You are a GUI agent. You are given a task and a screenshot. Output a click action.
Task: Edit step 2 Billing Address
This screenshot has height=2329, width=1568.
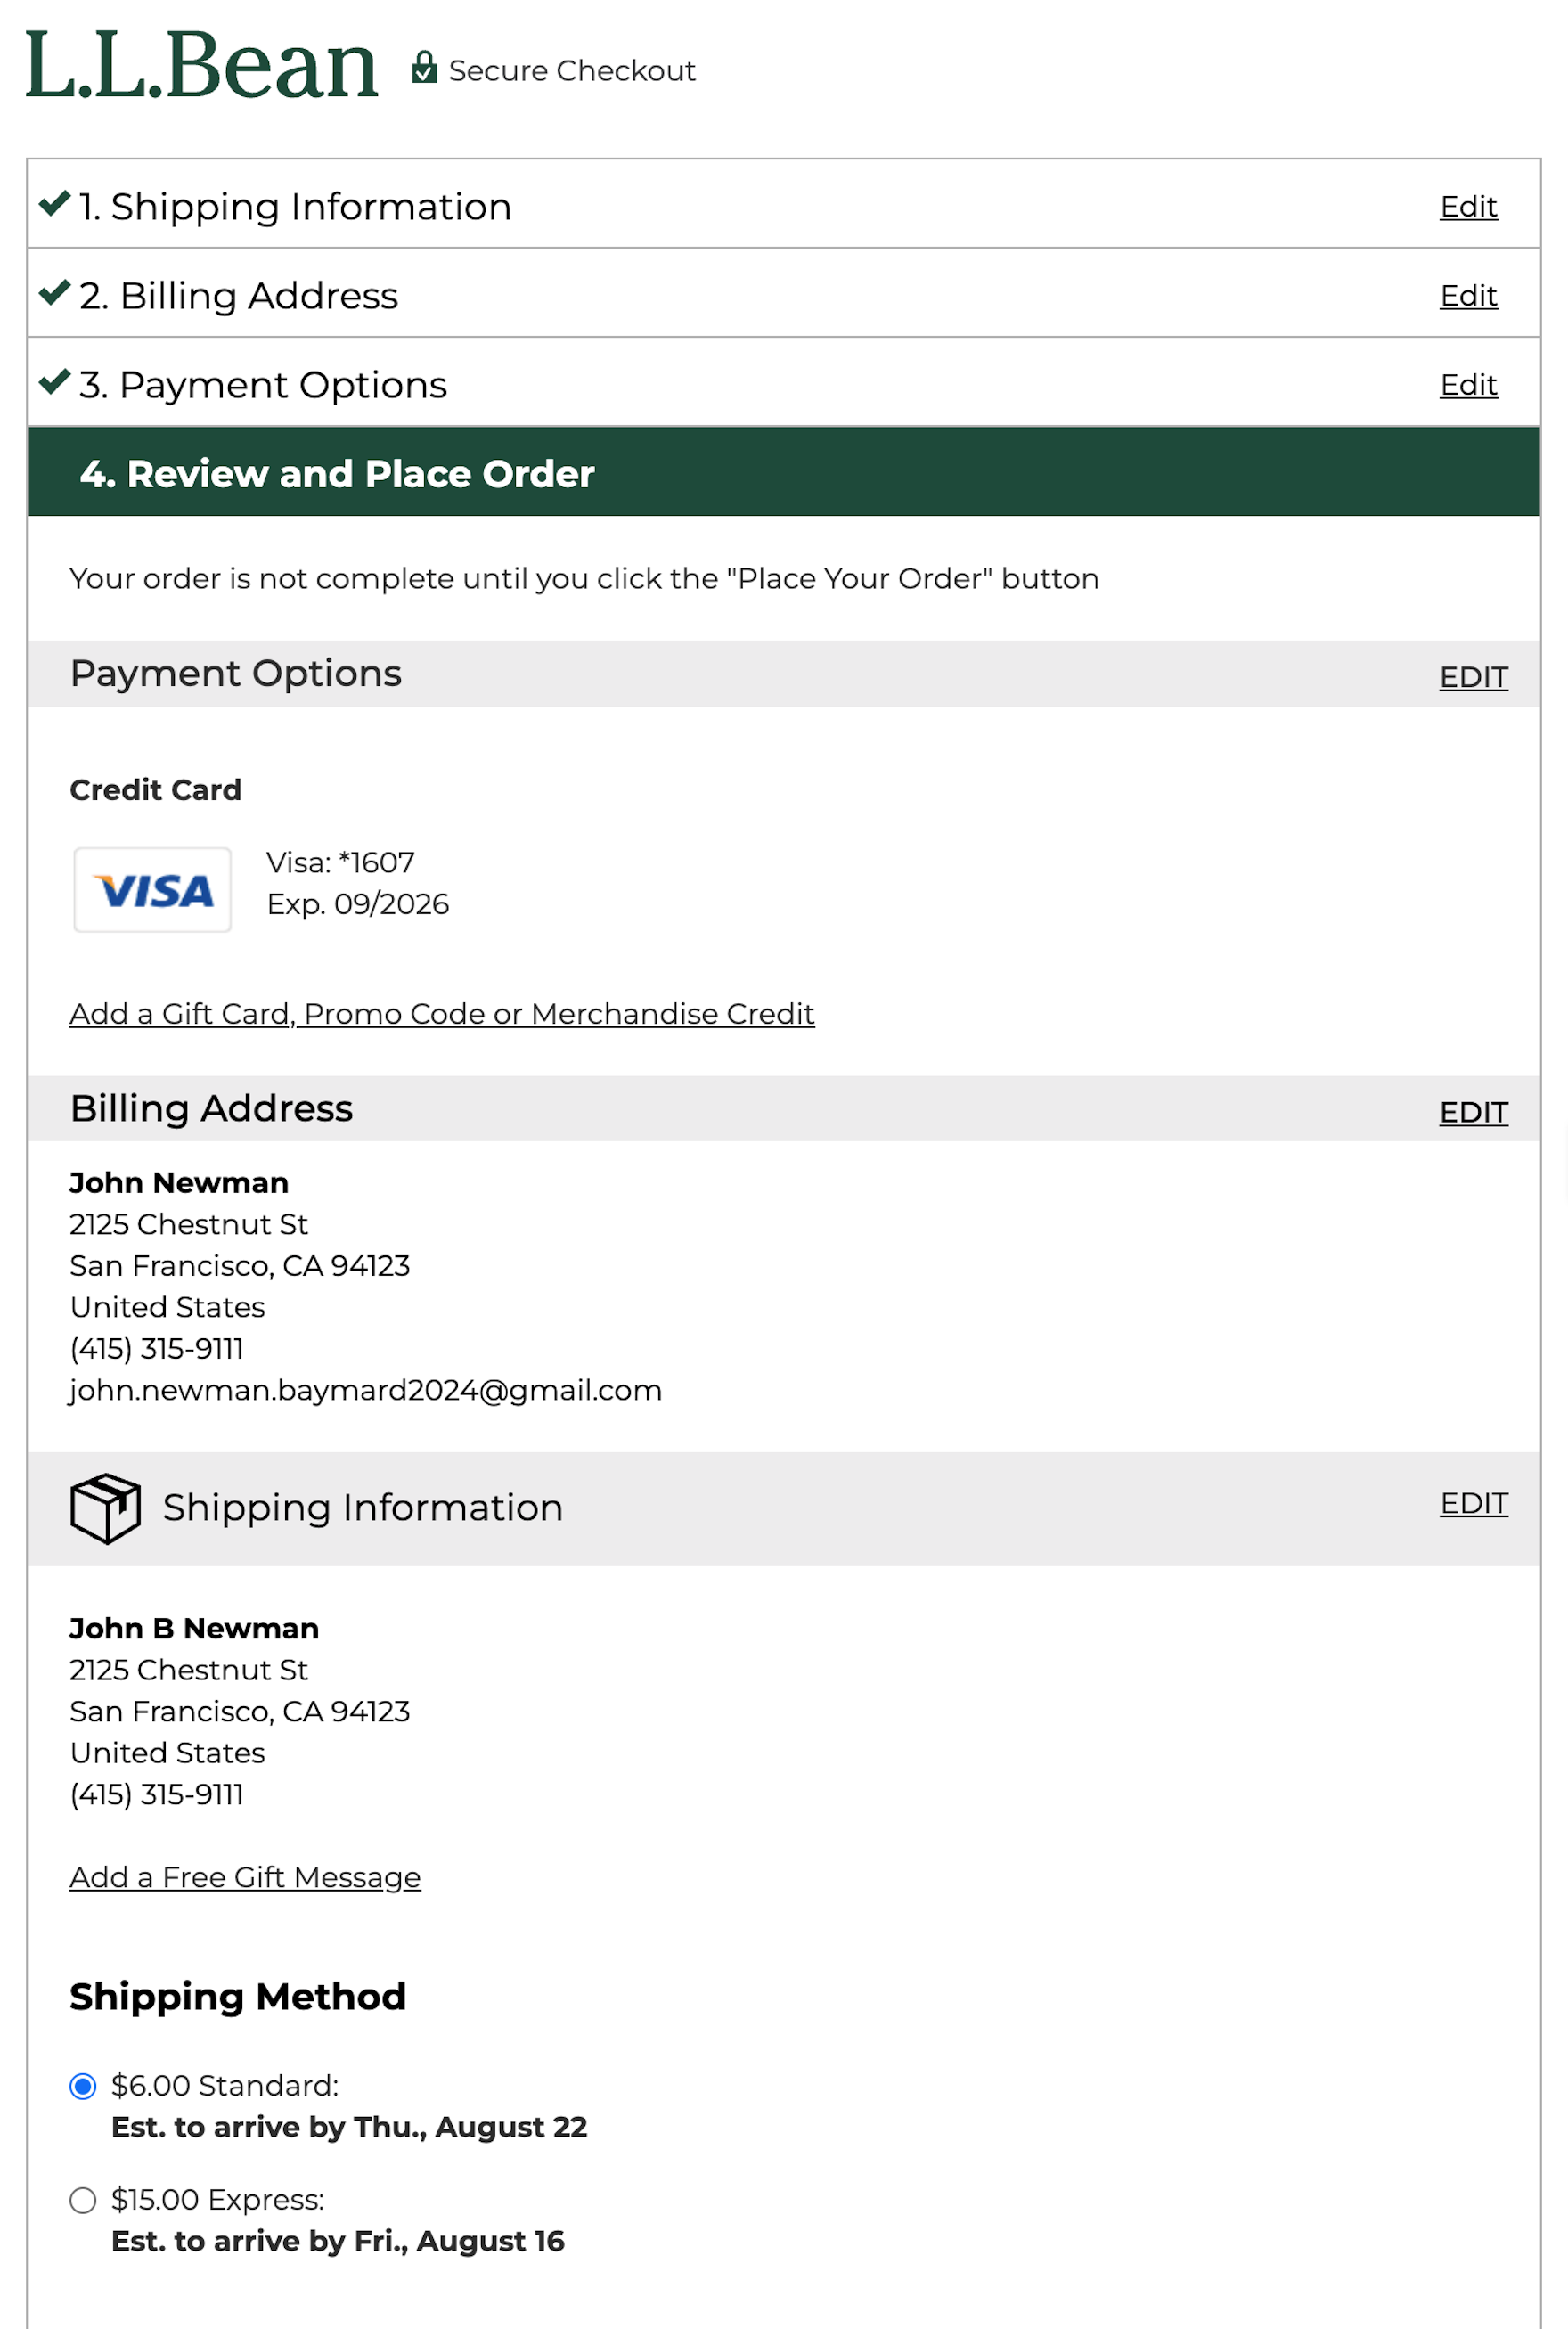pos(1467,296)
